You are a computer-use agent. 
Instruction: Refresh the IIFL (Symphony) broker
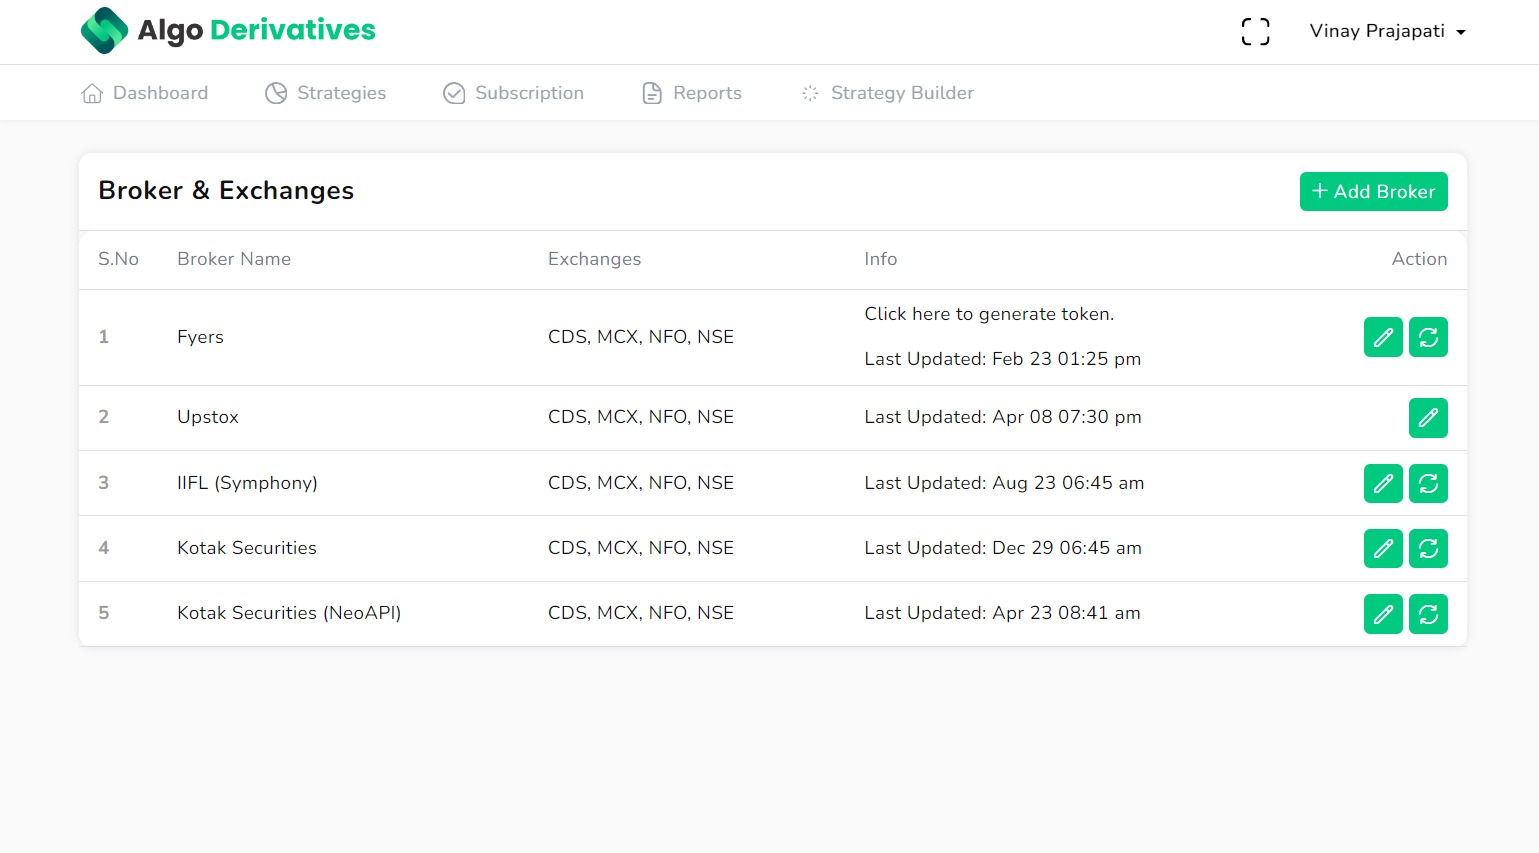(x=1428, y=483)
